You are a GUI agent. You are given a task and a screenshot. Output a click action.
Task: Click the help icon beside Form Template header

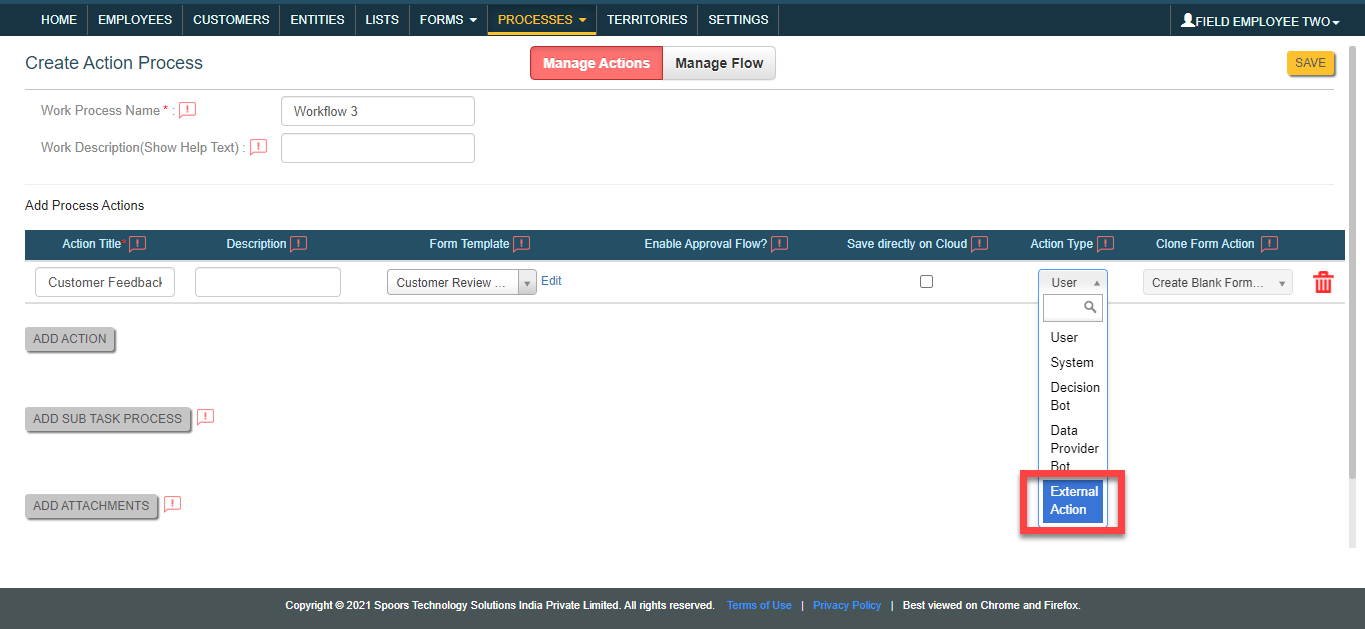(522, 243)
